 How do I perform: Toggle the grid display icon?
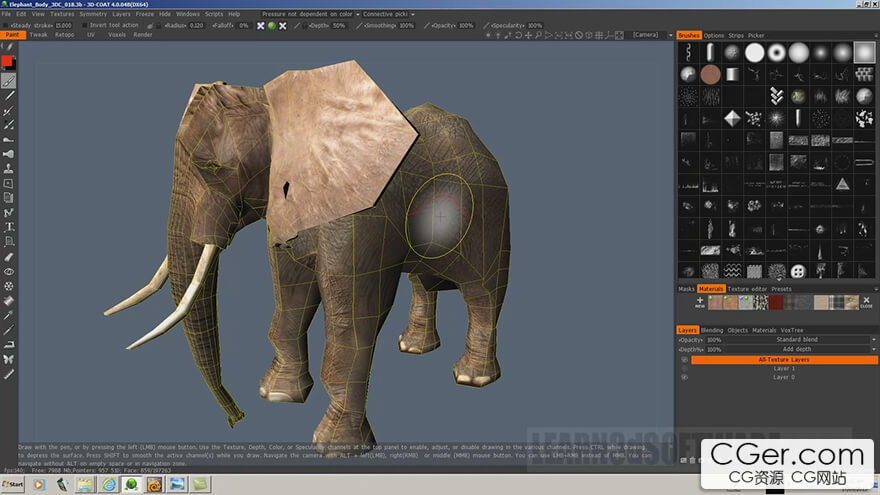tap(599, 35)
